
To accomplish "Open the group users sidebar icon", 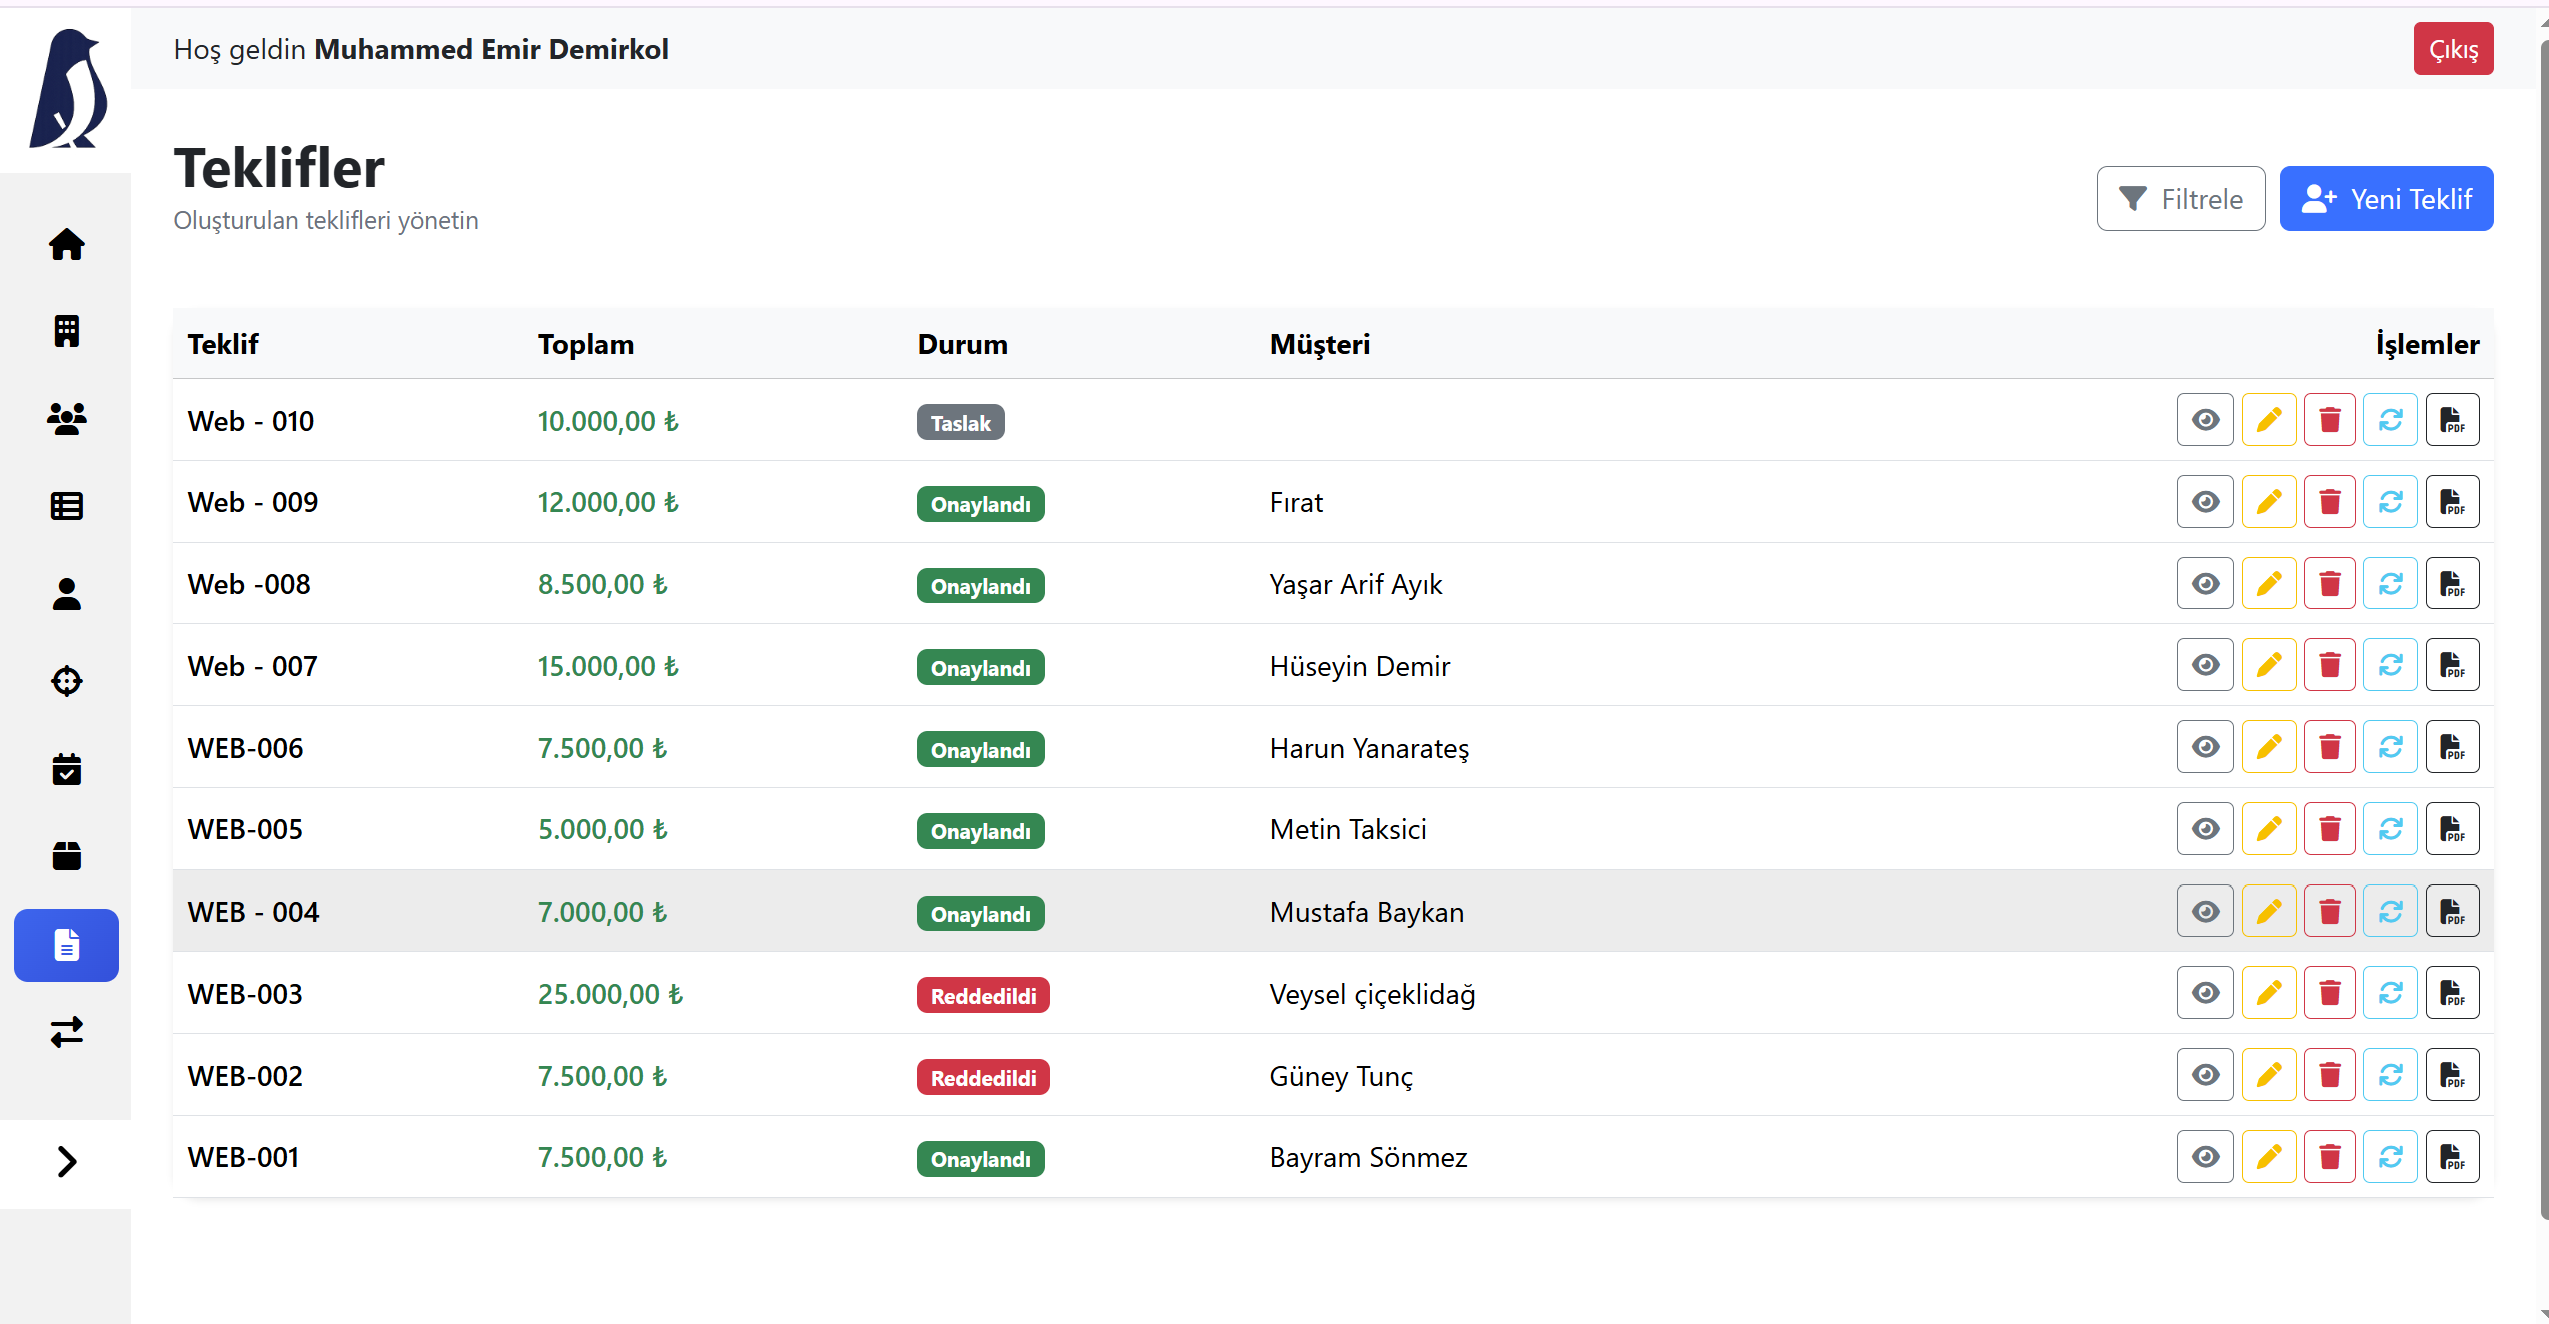I will point(66,418).
